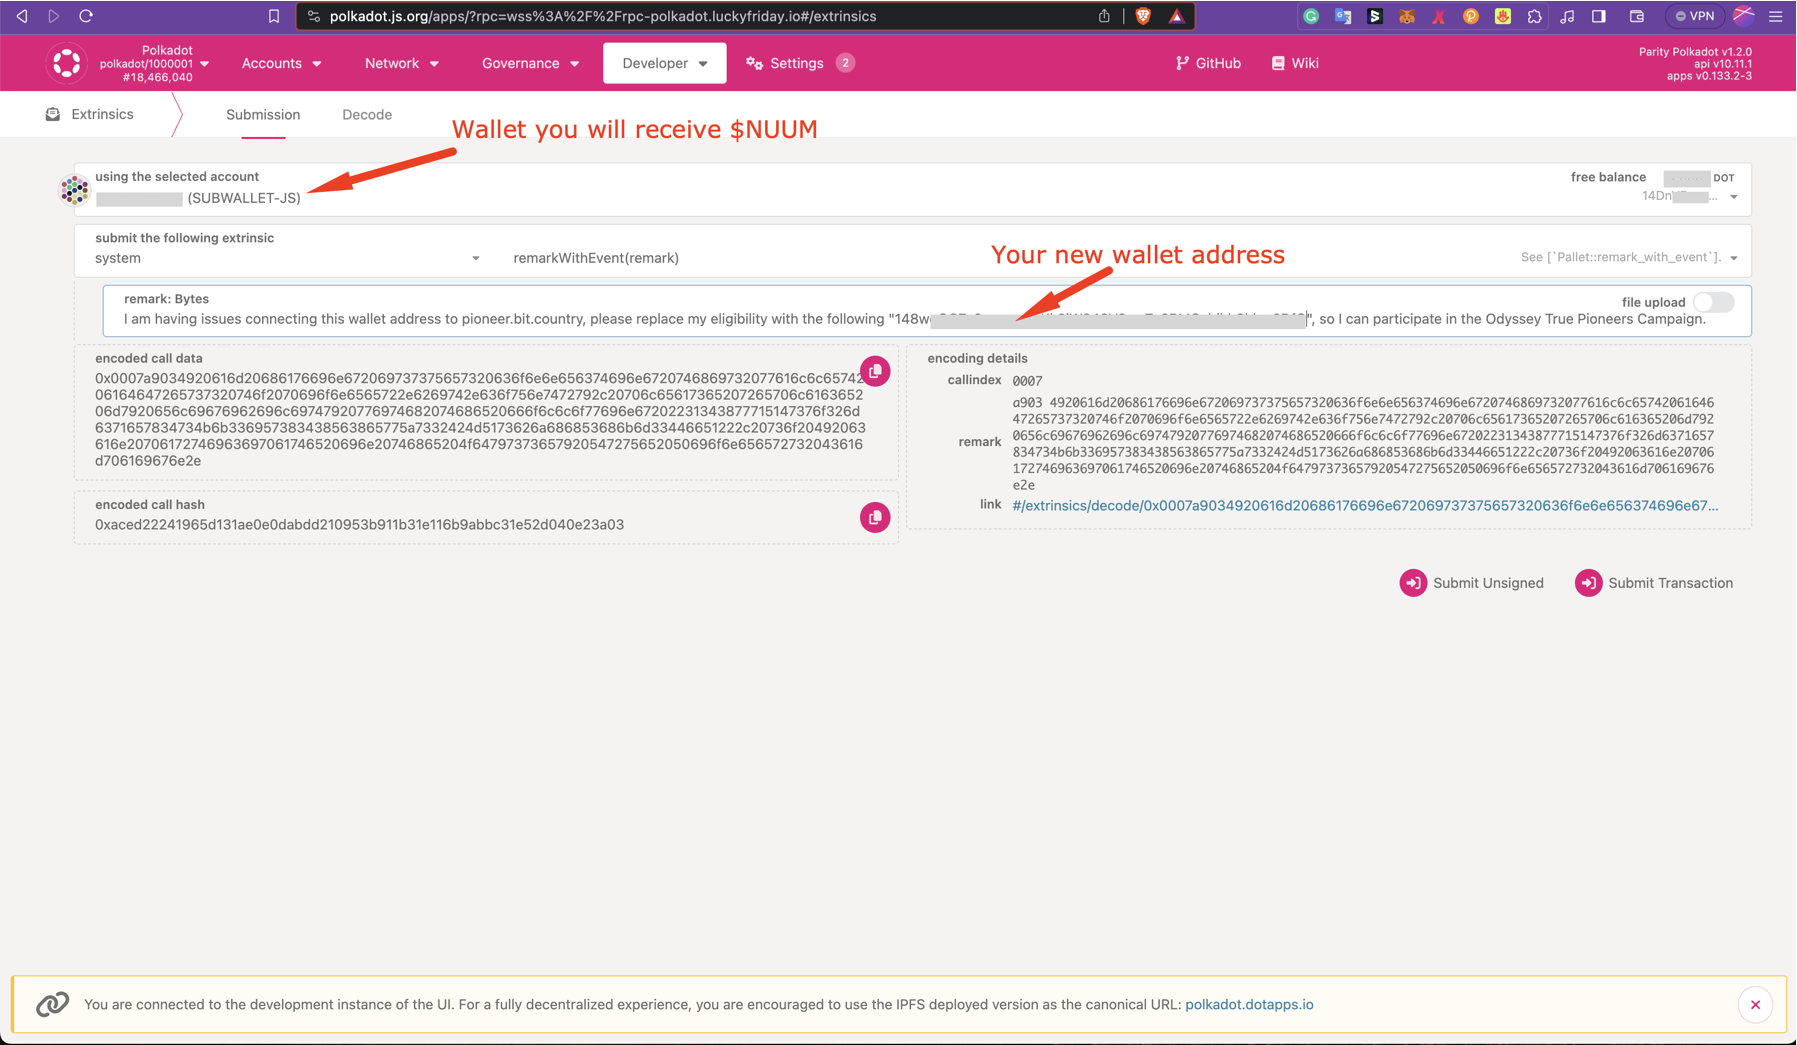Toggle the browser sidebar panel icon
This screenshot has height=1045, width=1797.
click(x=1599, y=16)
